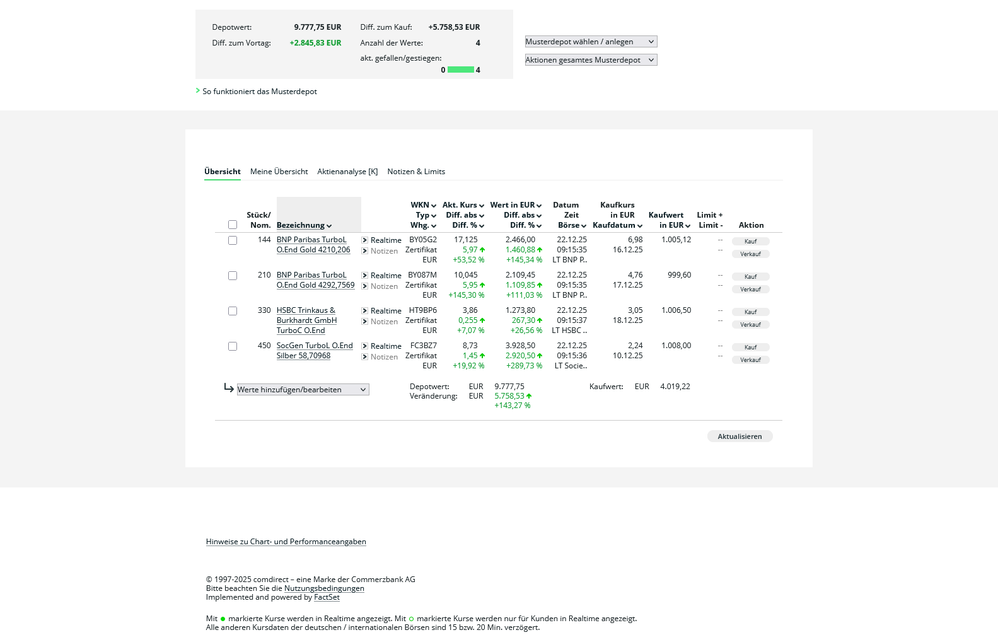The image size is (998, 644).
Task: Open the Notizen & Limits tab
Action: point(416,171)
